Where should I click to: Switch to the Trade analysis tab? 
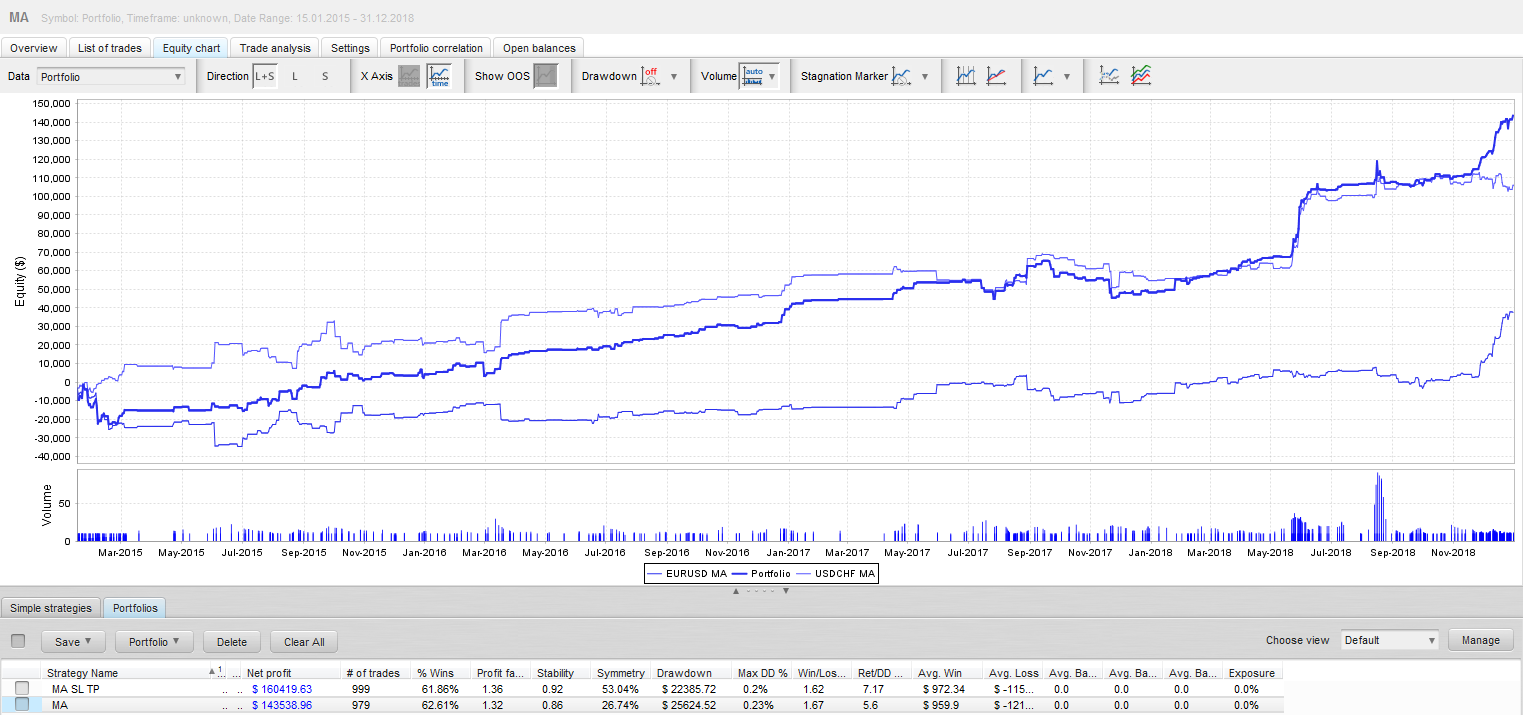tap(275, 48)
